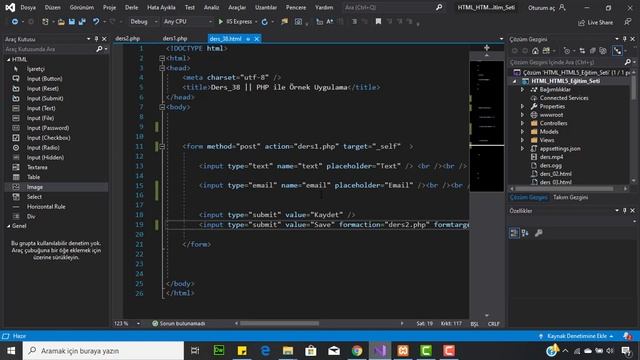Click the new project toolbar icon

(45, 22)
